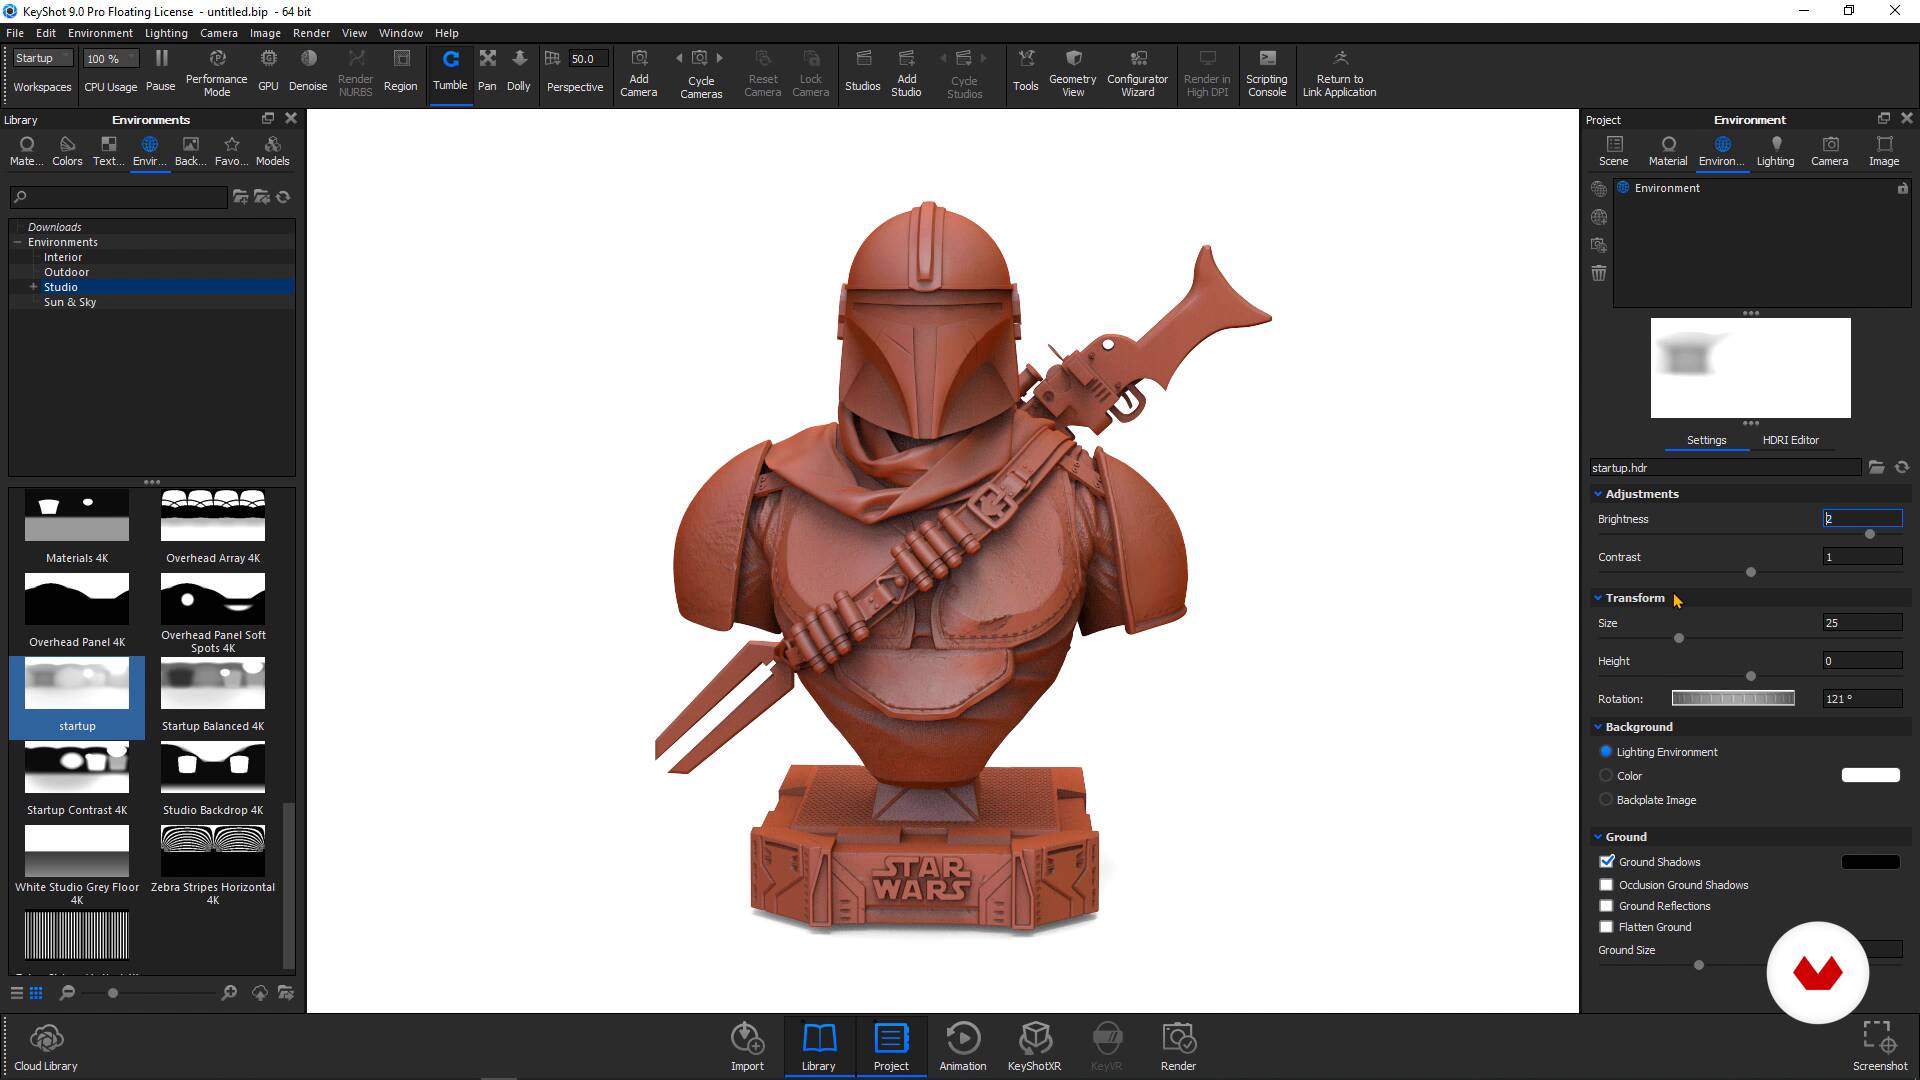Image resolution: width=1920 pixels, height=1080 pixels.
Task: Open the Render menu
Action: coord(311,33)
